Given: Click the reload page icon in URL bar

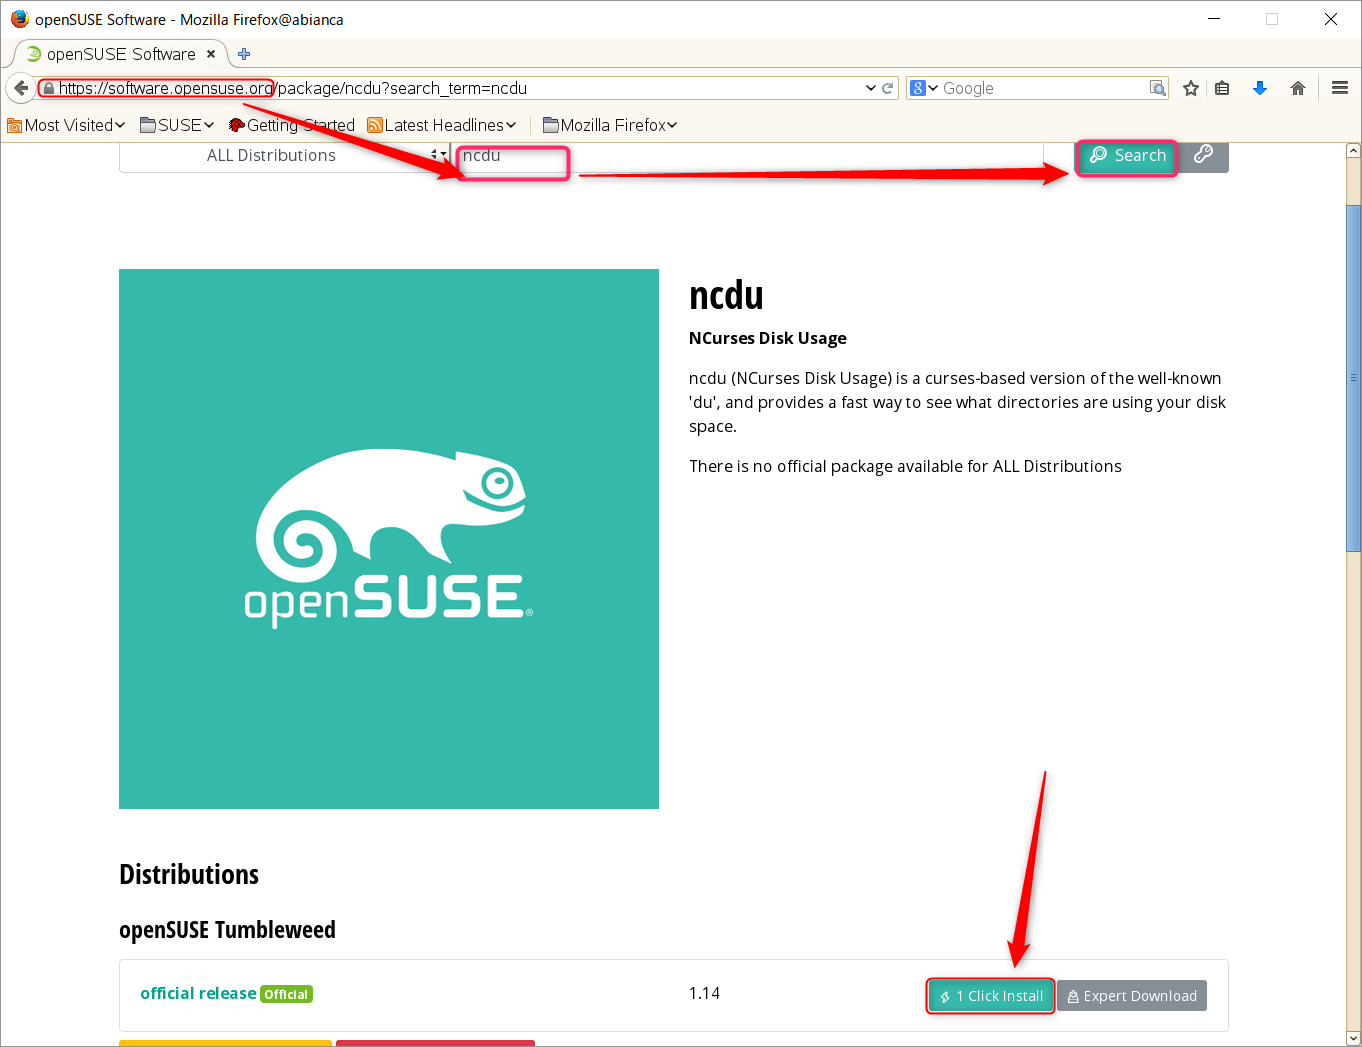Looking at the screenshot, I should pos(887,88).
